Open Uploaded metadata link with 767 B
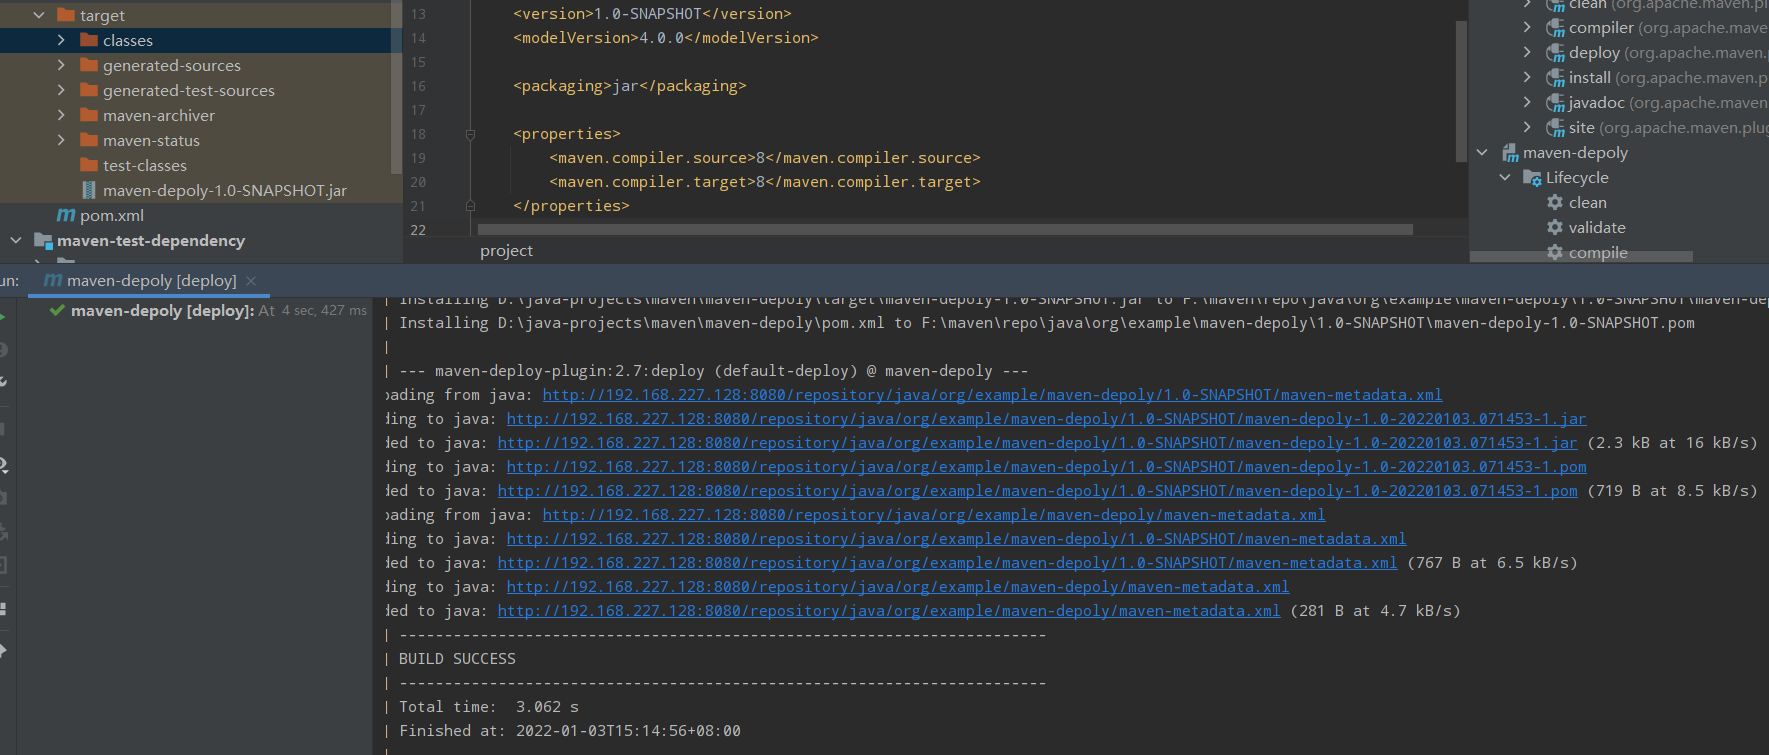The height and width of the screenshot is (755, 1769). click(x=947, y=563)
